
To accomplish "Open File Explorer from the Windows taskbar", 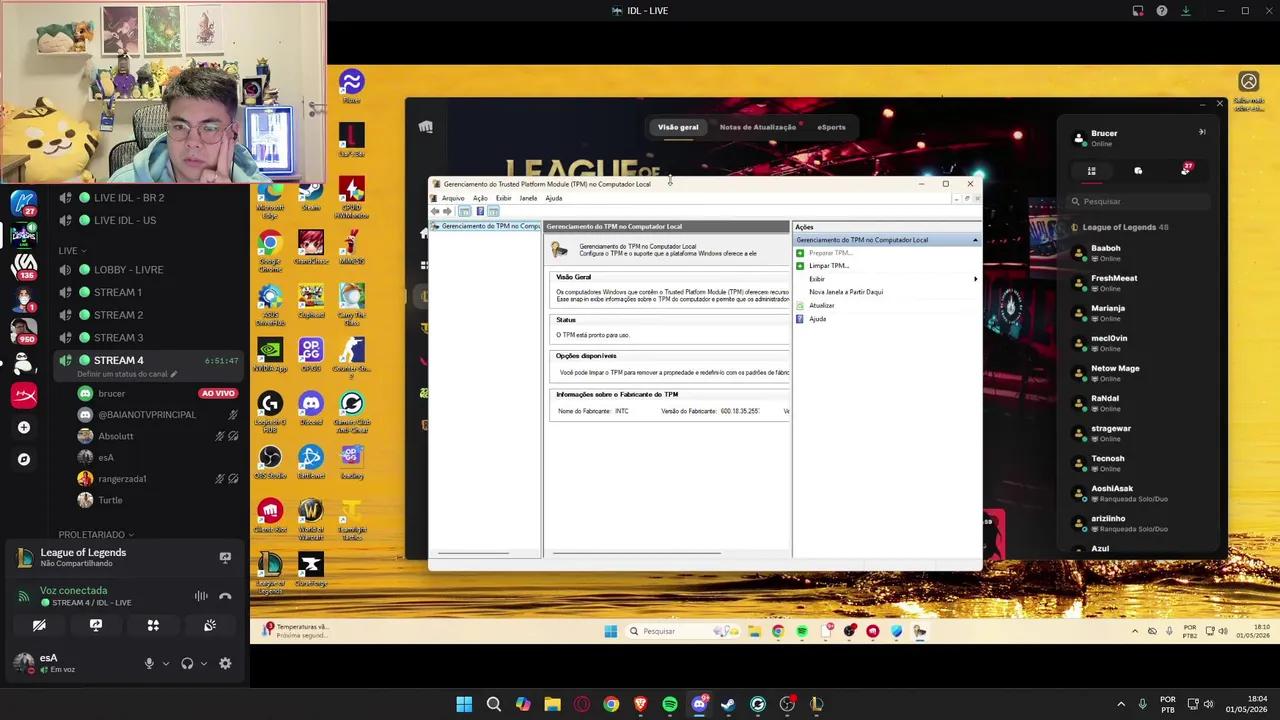I will pyautogui.click(x=552, y=704).
